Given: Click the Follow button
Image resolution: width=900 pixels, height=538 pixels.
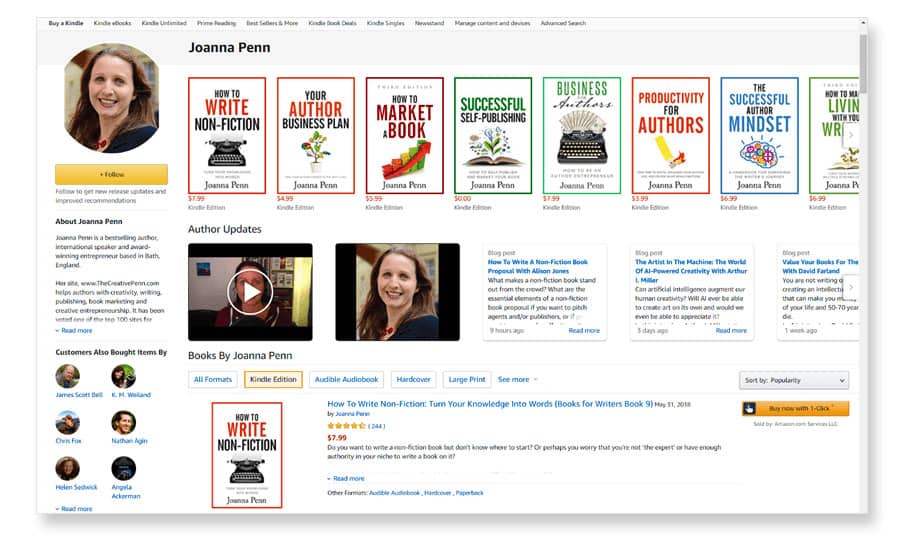Looking at the screenshot, I should click(x=111, y=174).
